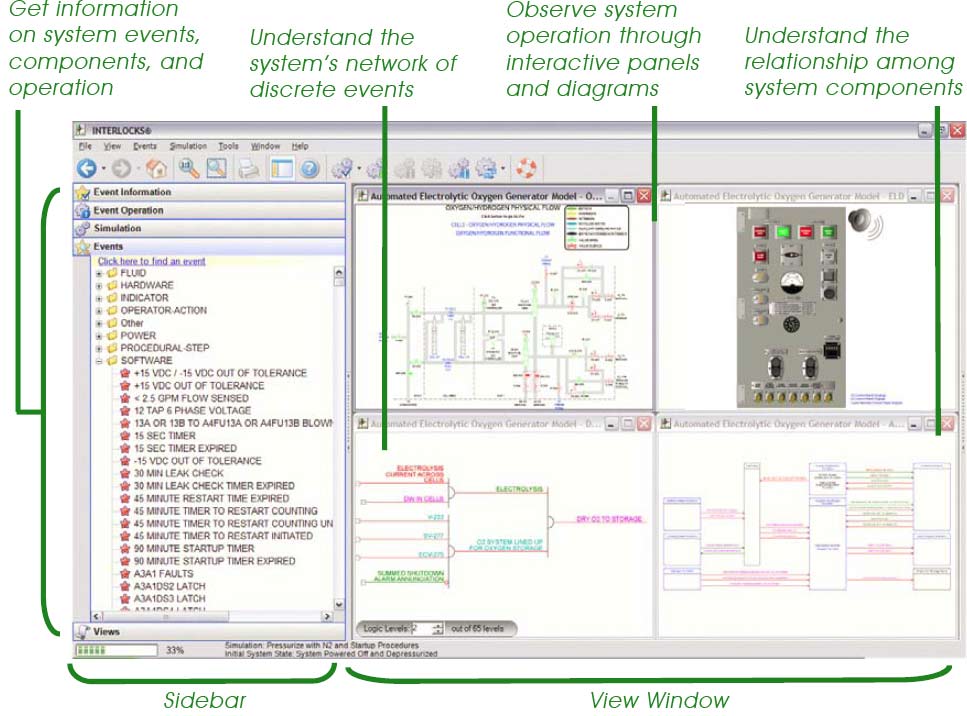Select '< 2.5 GPM FLOW SENSED' event
The image size is (967, 716).
(191, 398)
